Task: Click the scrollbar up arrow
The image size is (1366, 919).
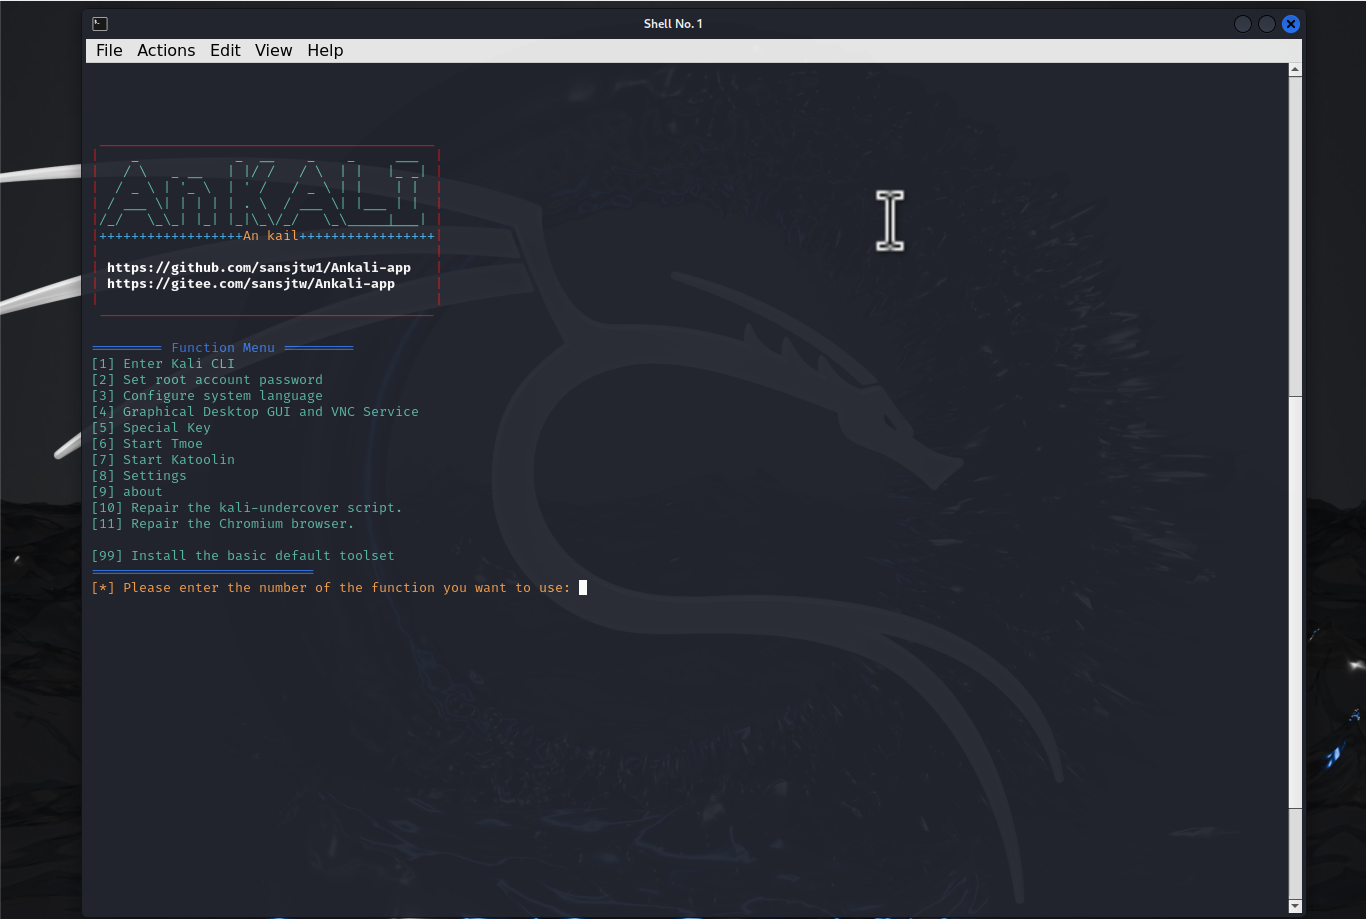Action: pyautogui.click(x=1295, y=70)
